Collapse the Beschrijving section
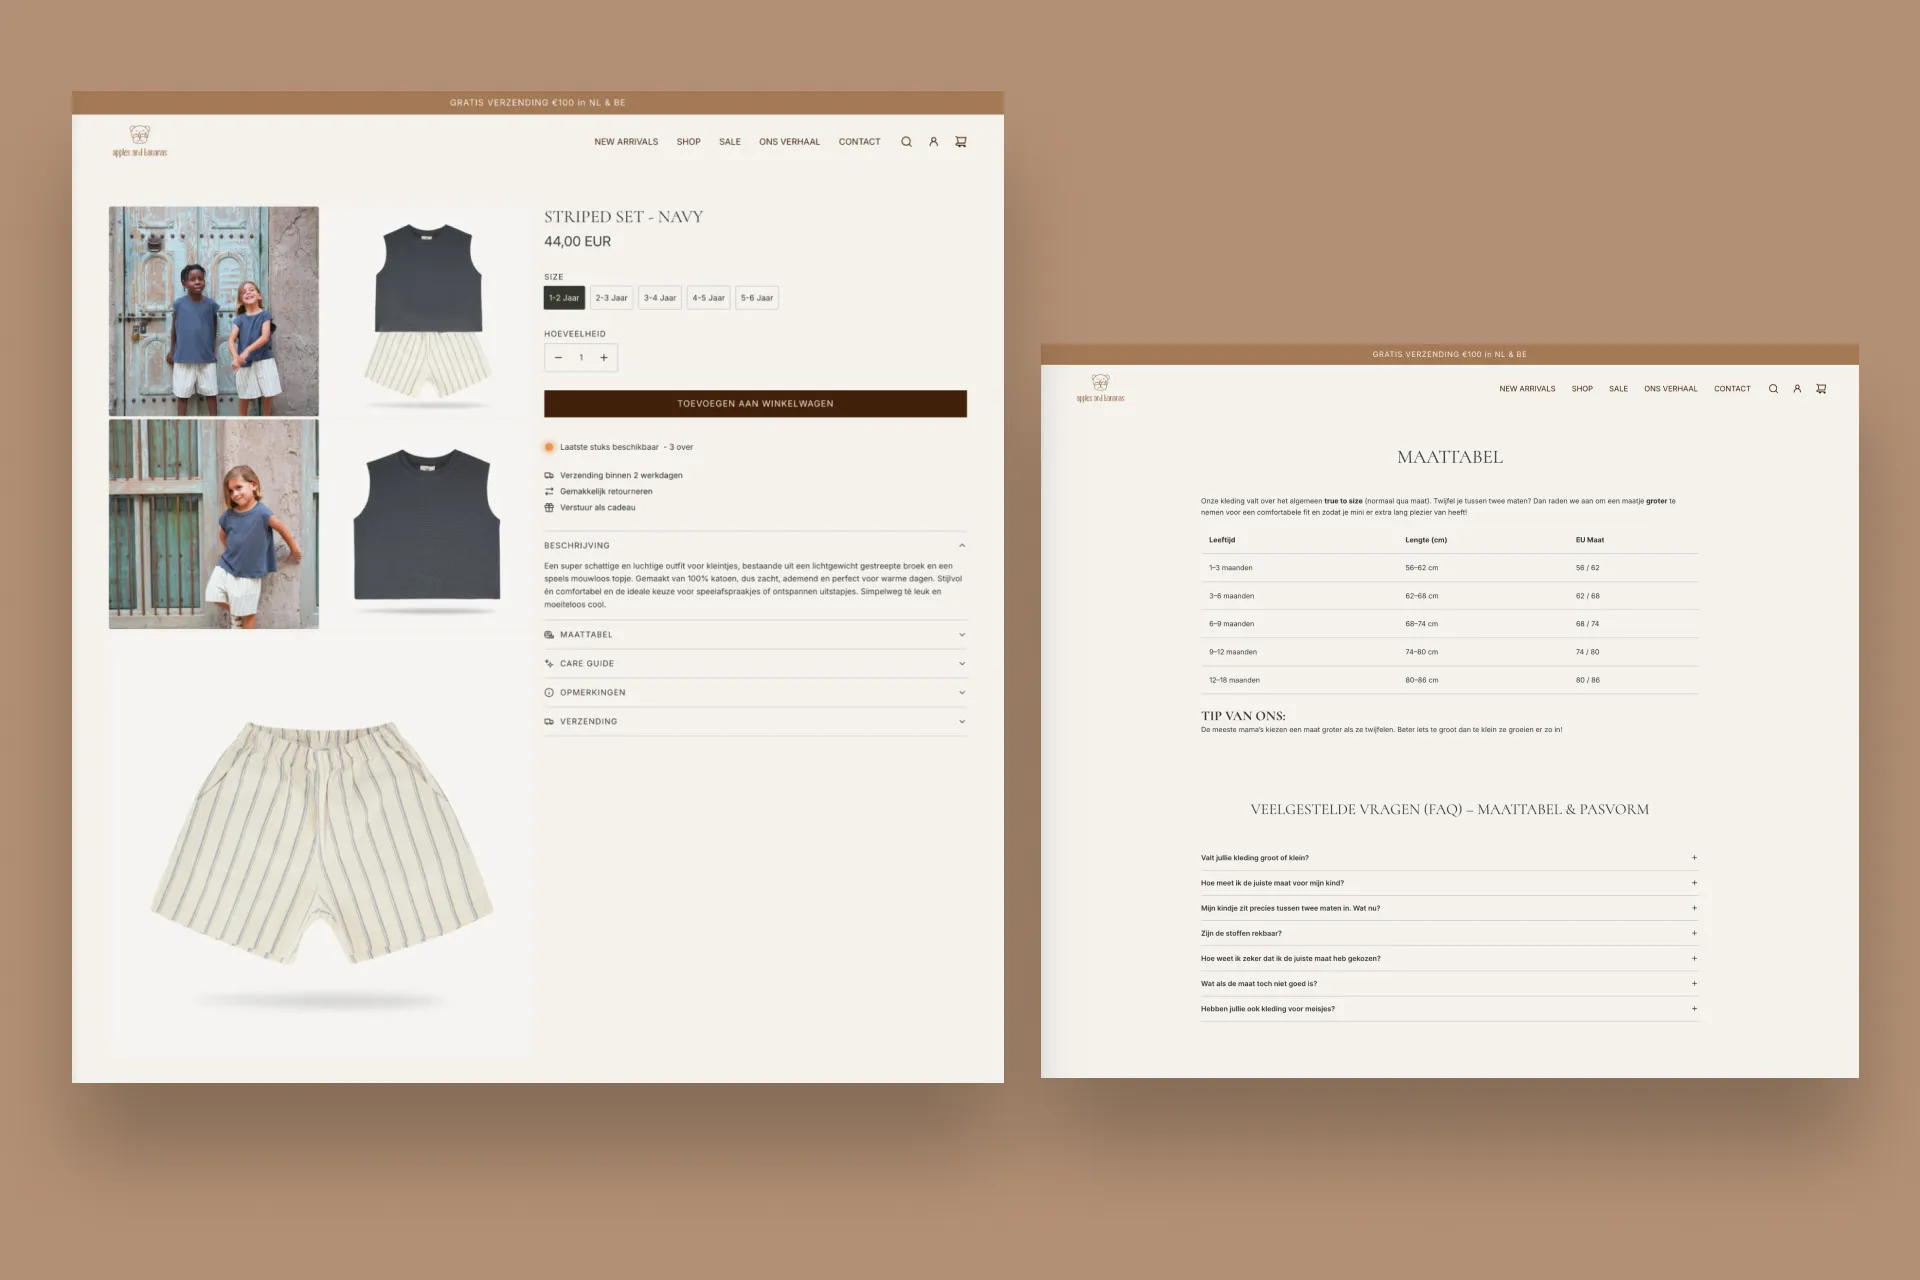The height and width of the screenshot is (1280, 1920). pyautogui.click(x=755, y=546)
